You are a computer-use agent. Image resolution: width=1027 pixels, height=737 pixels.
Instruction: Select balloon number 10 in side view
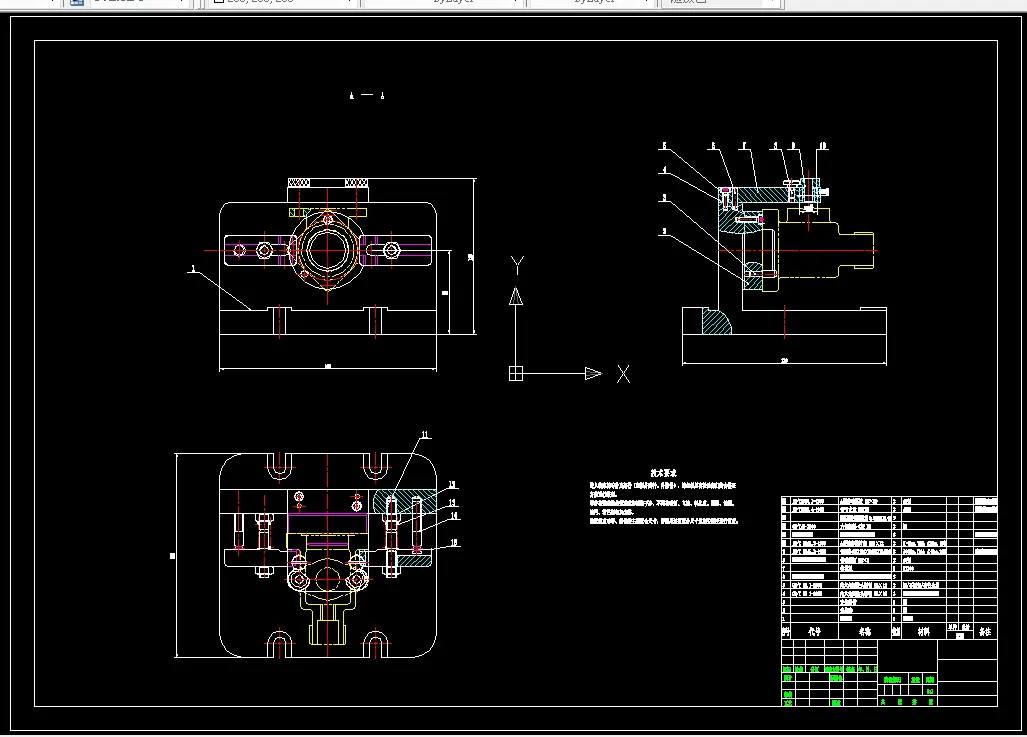point(823,146)
